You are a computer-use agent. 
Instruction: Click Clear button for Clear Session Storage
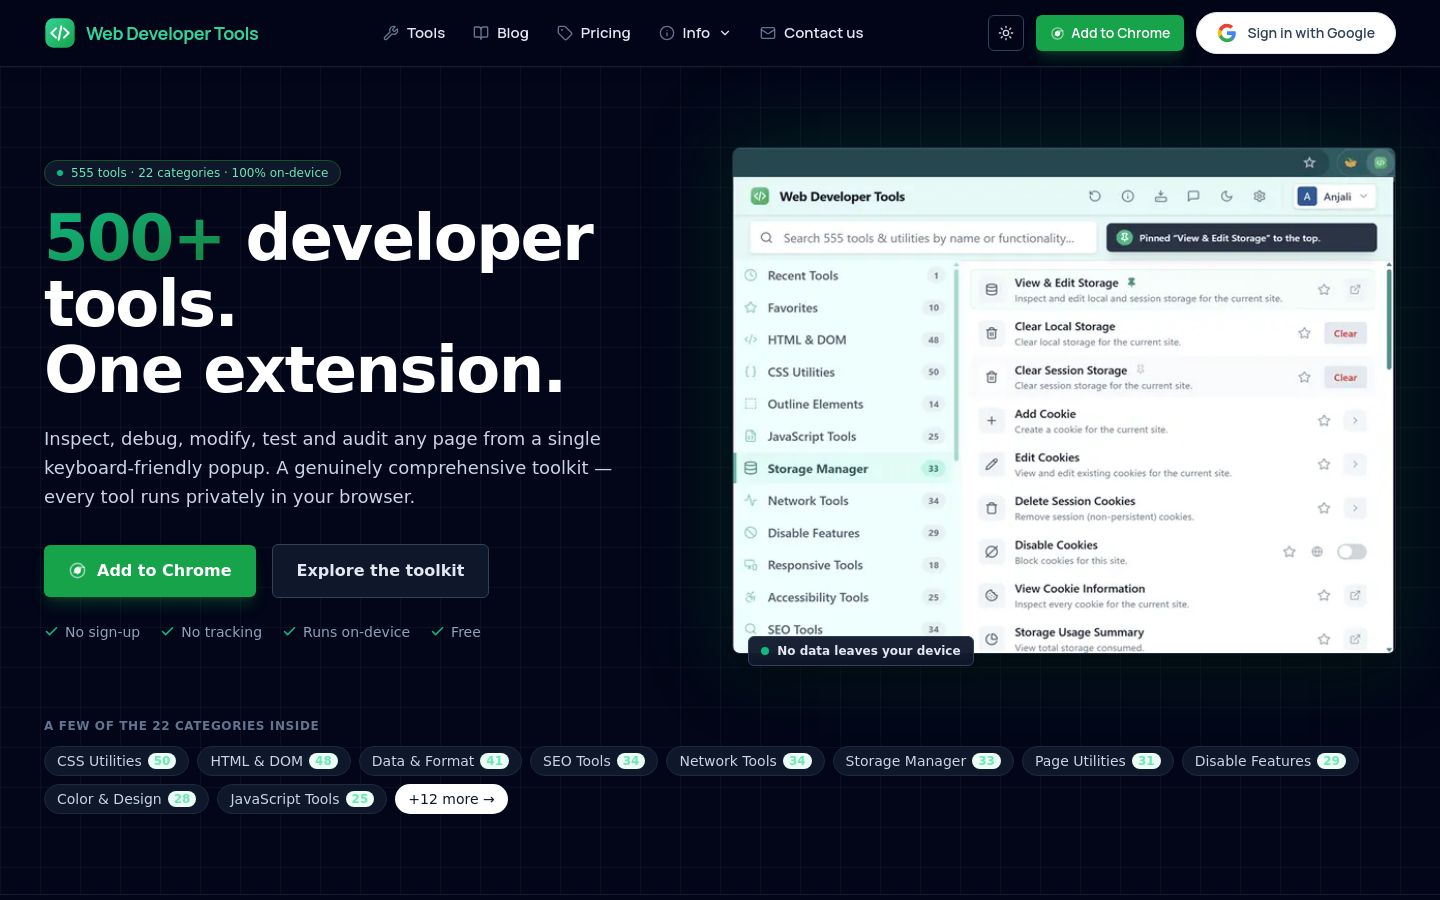(1345, 377)
